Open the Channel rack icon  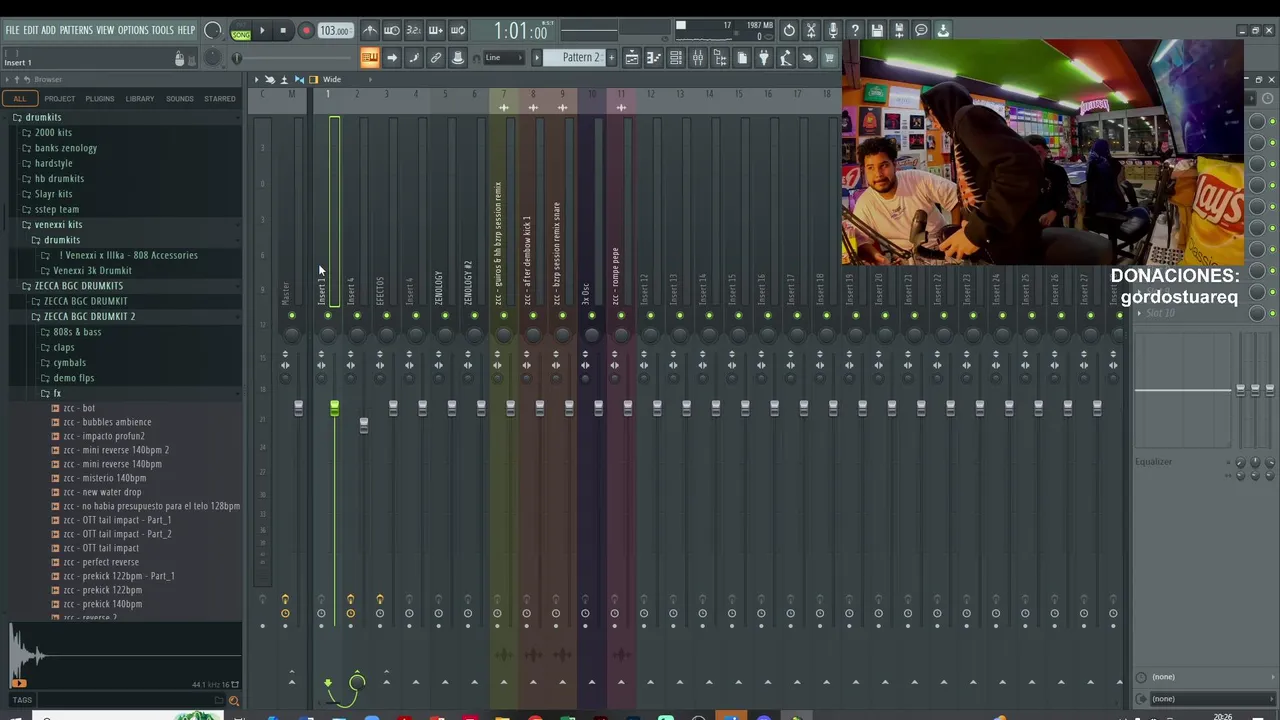(x=676, y=58)
